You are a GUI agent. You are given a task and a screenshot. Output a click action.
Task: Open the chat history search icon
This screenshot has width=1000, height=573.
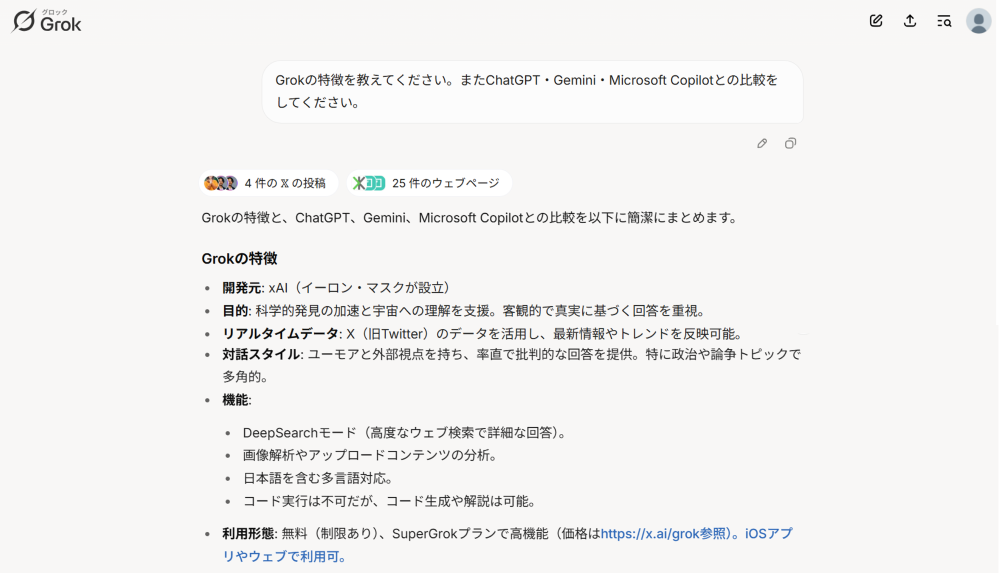(x=944, y=21)
